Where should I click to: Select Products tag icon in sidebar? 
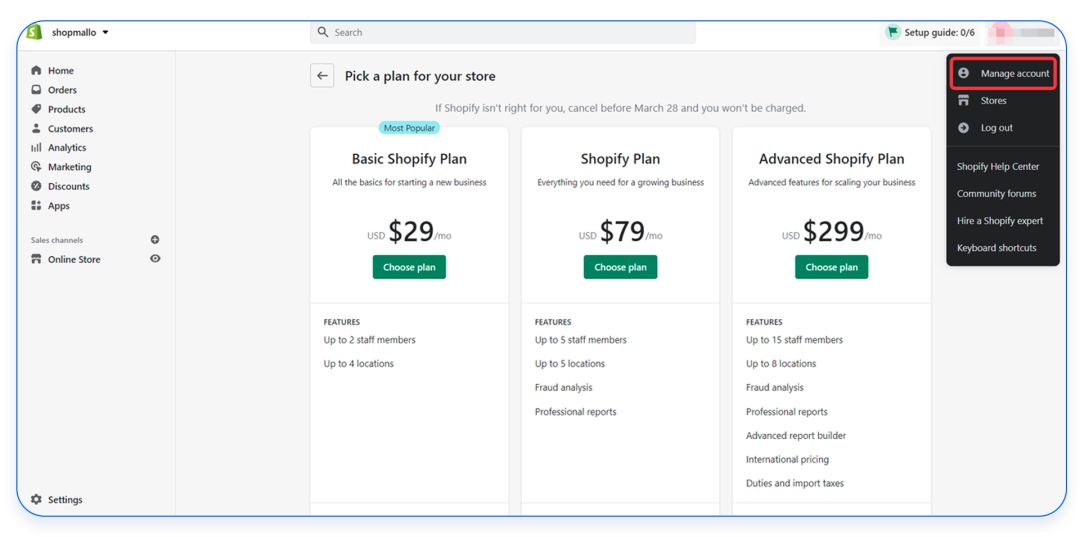tap(37, 109)
